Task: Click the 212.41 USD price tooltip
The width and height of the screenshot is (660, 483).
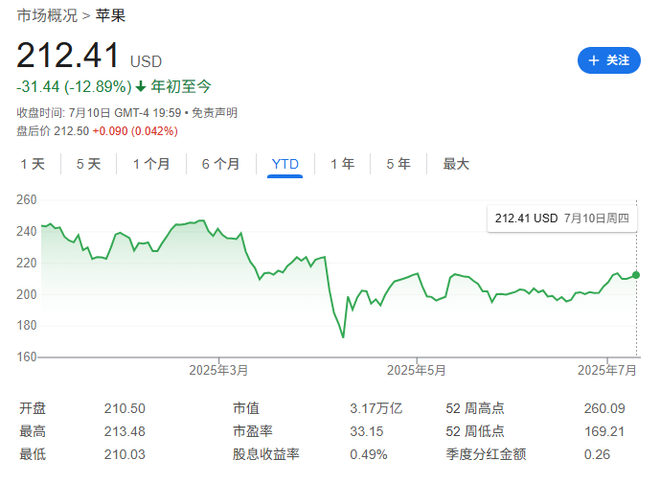Action: tap(560, 218)
